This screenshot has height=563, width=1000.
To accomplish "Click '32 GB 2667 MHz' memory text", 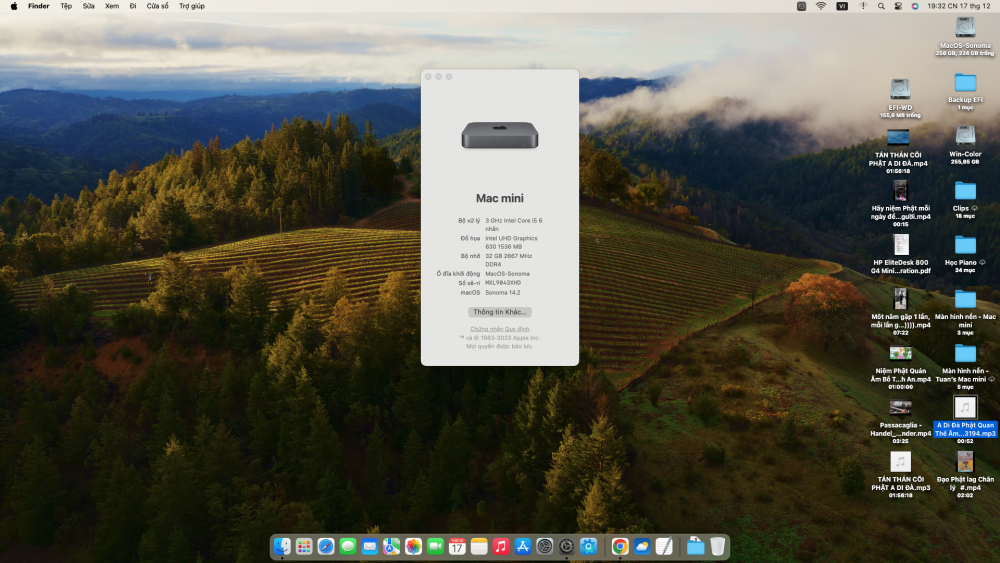I will point(508,256).
